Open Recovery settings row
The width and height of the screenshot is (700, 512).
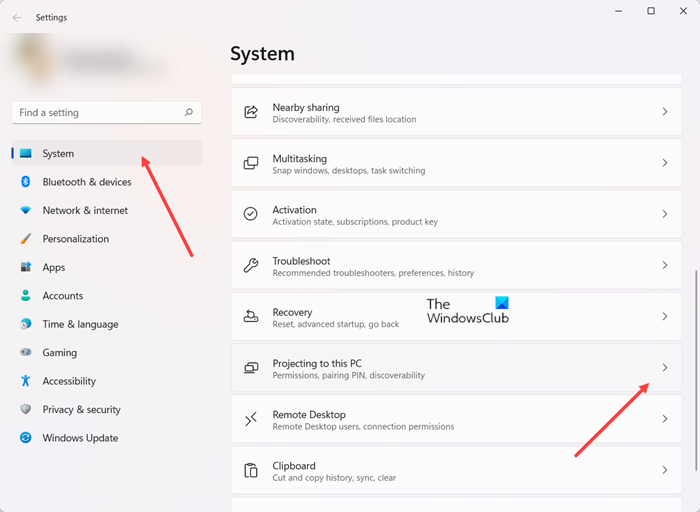[x=450, y=317]
